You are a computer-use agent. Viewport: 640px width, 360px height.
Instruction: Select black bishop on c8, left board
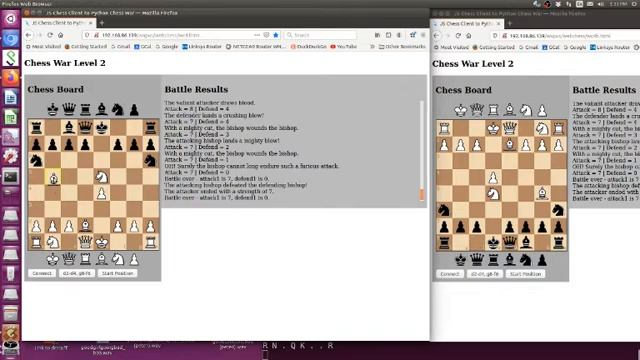(69, 128)
